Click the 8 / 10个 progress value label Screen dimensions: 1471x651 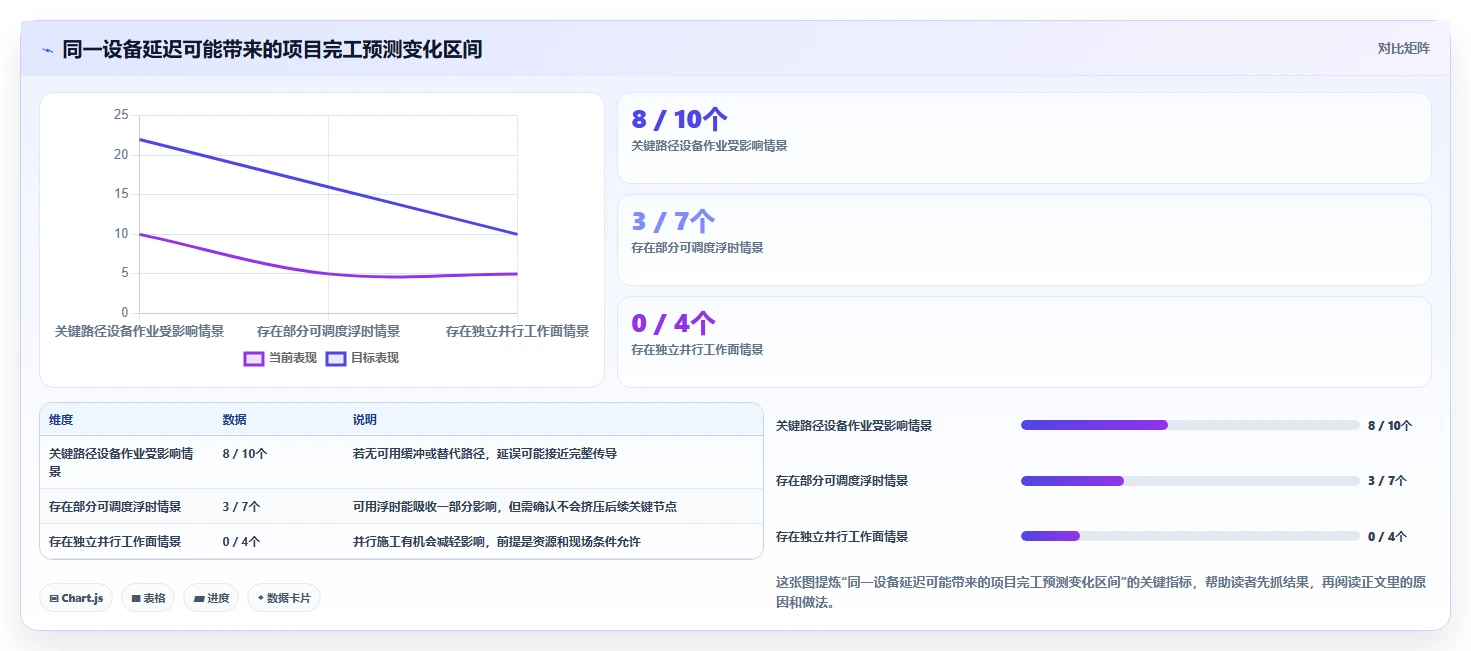click(1390, 426)
